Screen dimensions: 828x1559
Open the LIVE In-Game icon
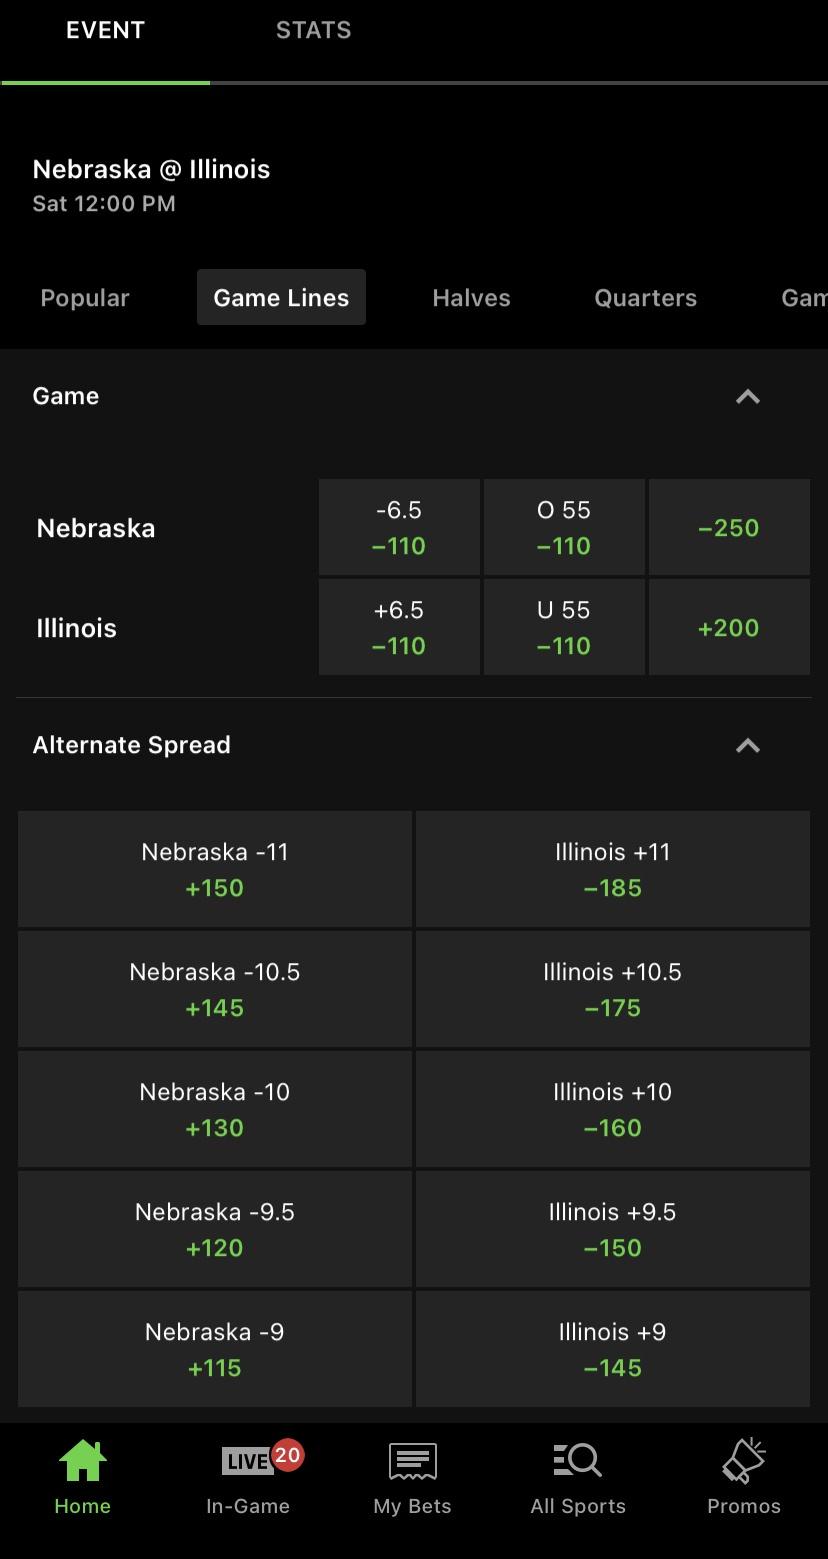click(249, 1461)
